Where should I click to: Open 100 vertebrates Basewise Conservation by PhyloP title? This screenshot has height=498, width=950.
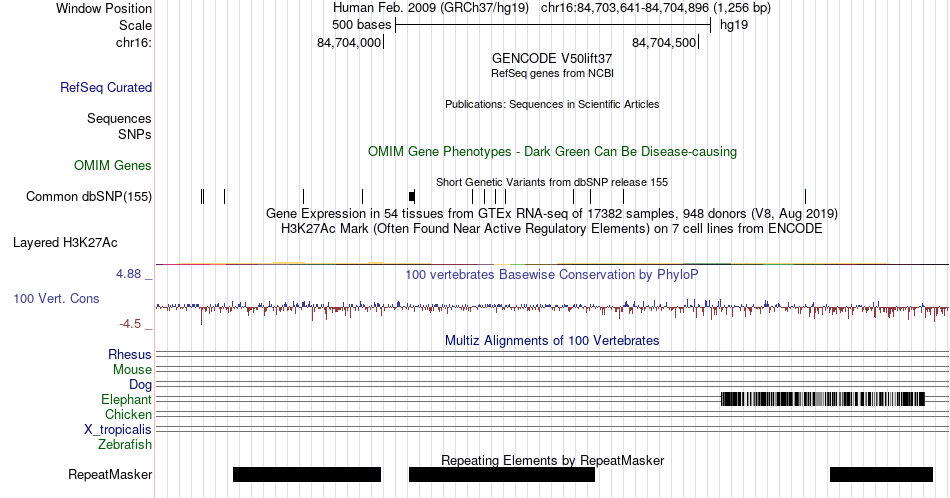552,274
